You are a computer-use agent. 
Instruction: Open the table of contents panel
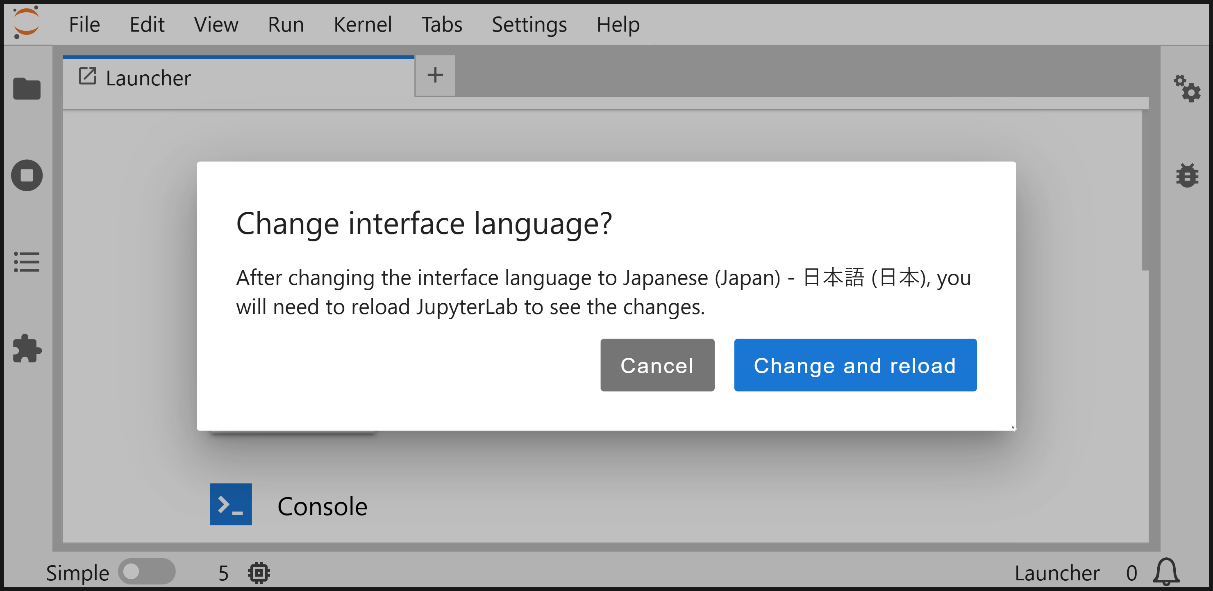tap(26, 262)
